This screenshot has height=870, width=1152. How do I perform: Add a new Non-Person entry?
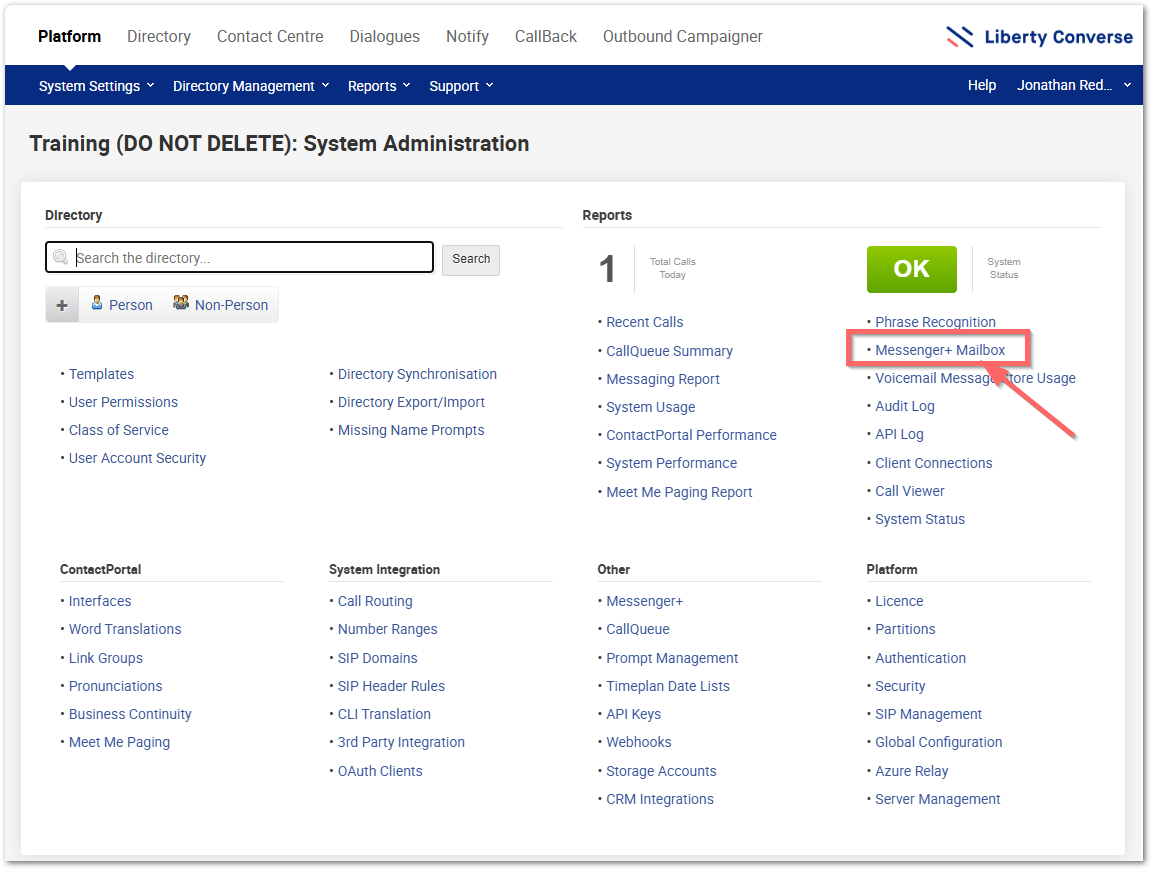click(x=220, y=304)
